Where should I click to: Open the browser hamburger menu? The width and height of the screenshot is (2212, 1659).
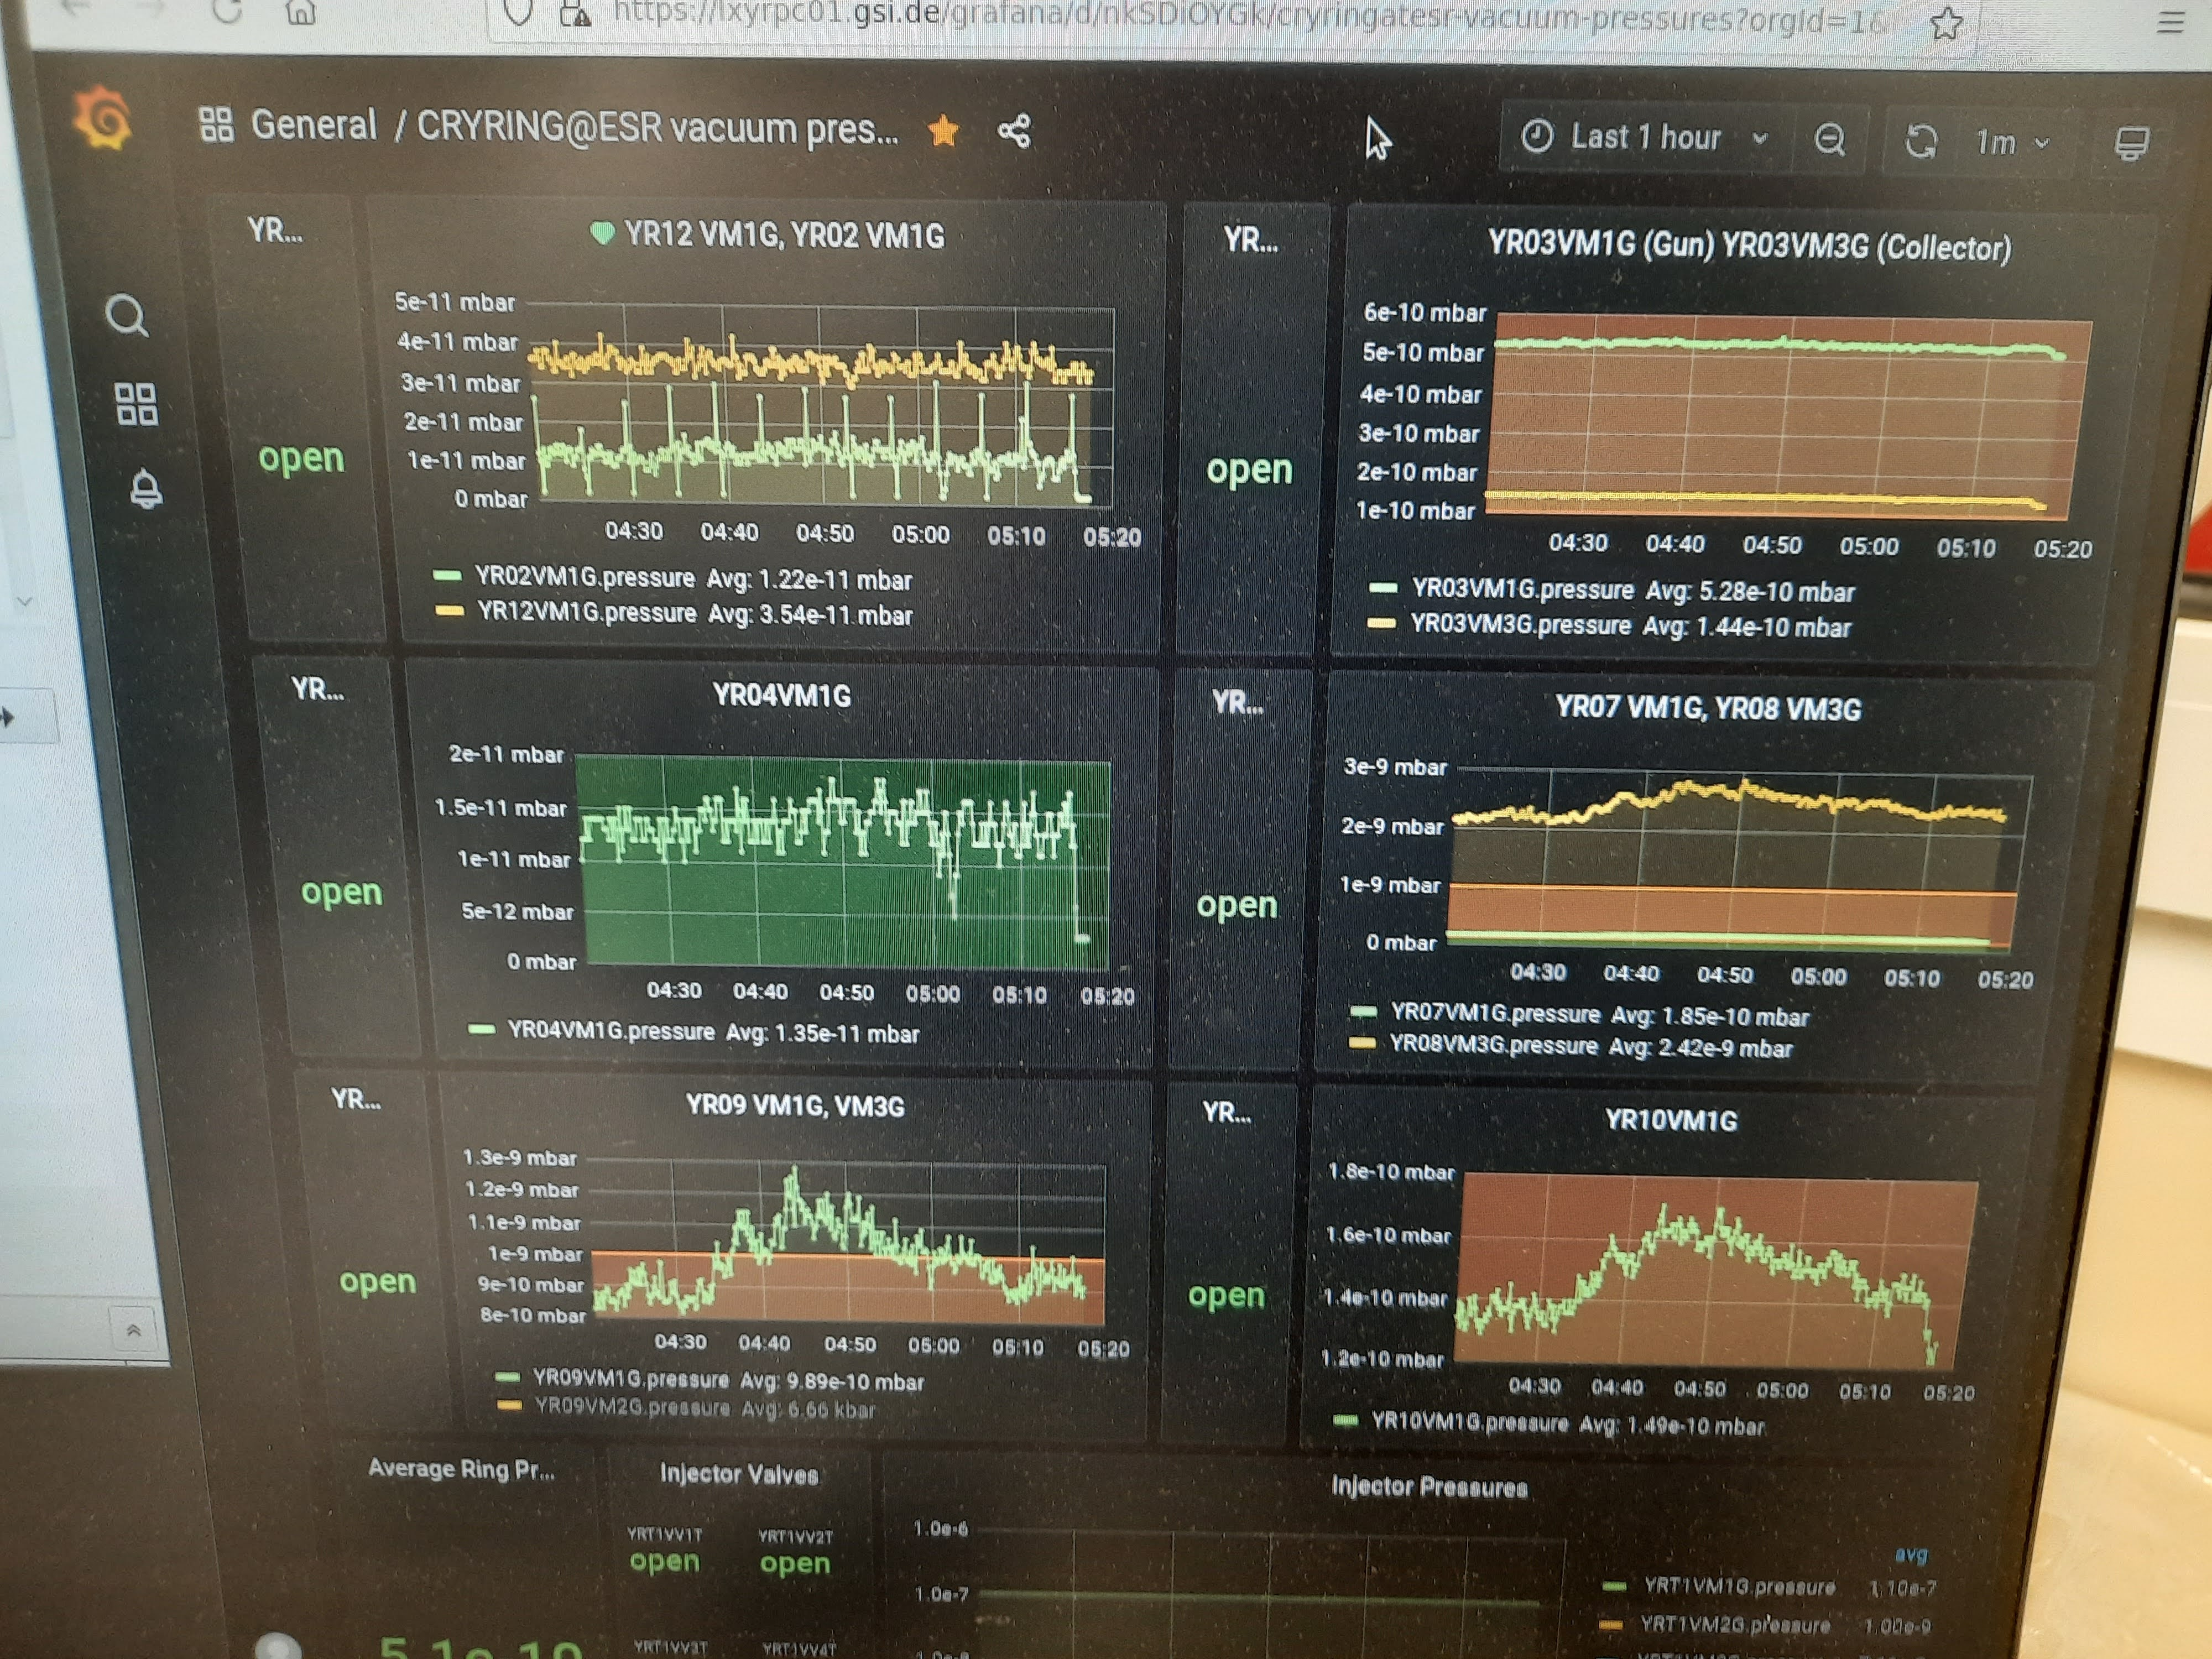tap(2170, 22)
